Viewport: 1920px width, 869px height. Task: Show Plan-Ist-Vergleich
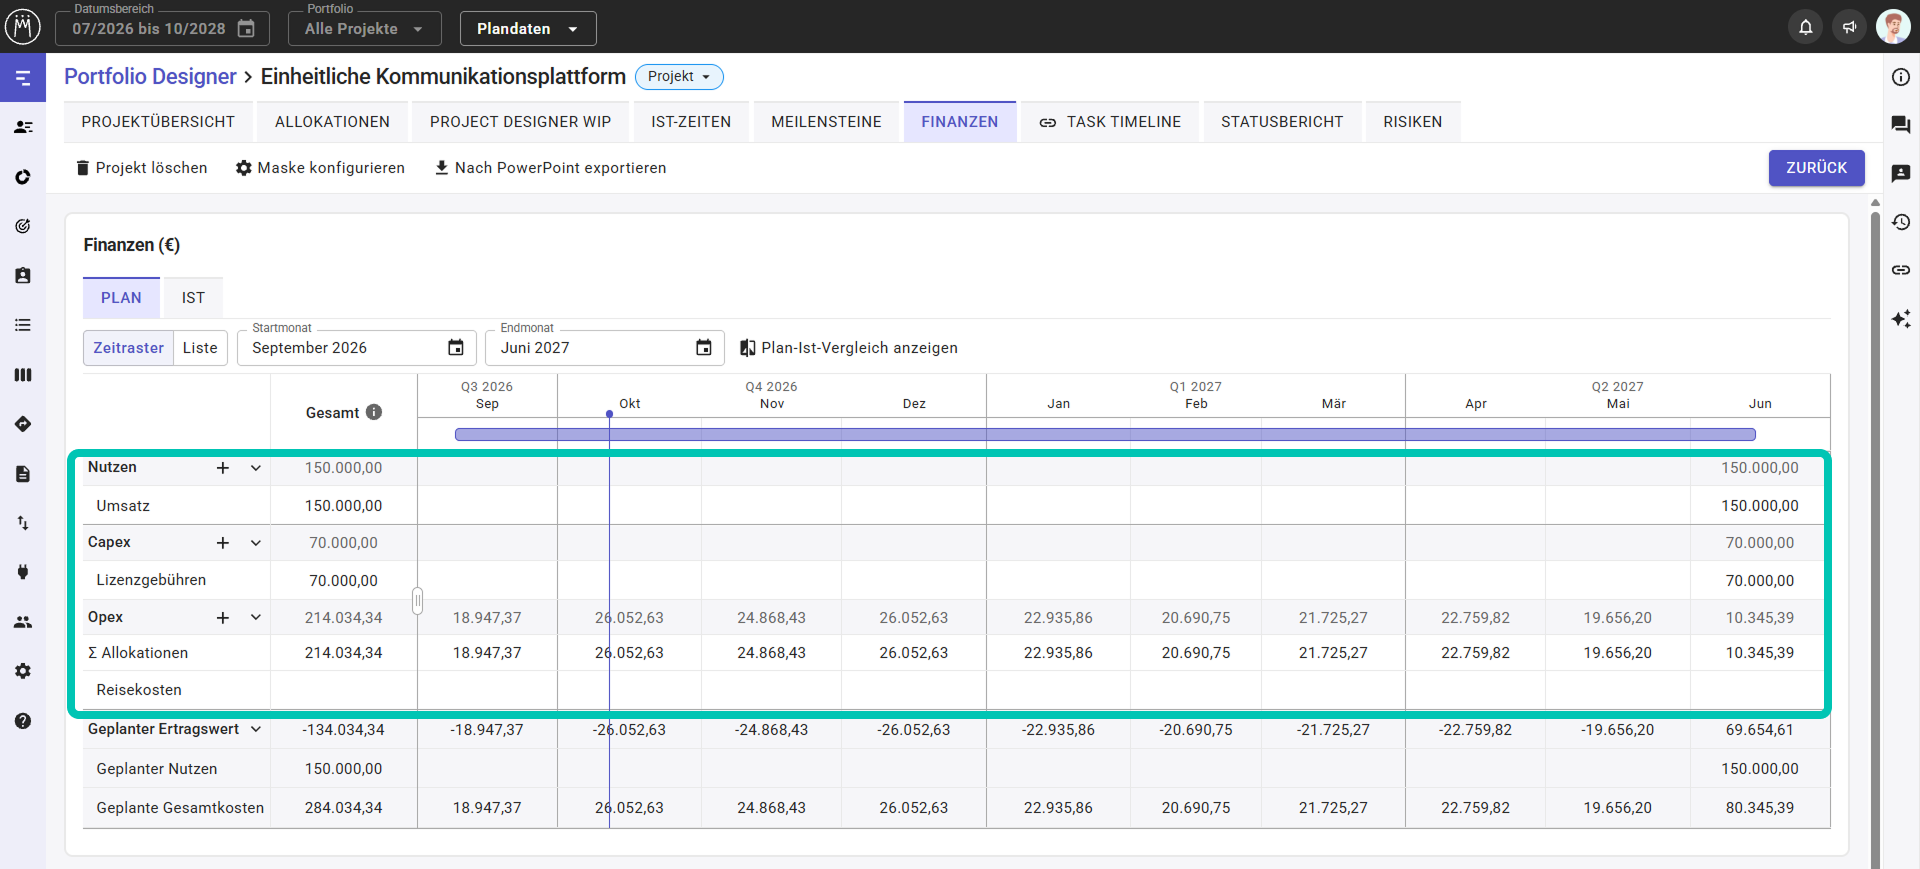point(848,348)
